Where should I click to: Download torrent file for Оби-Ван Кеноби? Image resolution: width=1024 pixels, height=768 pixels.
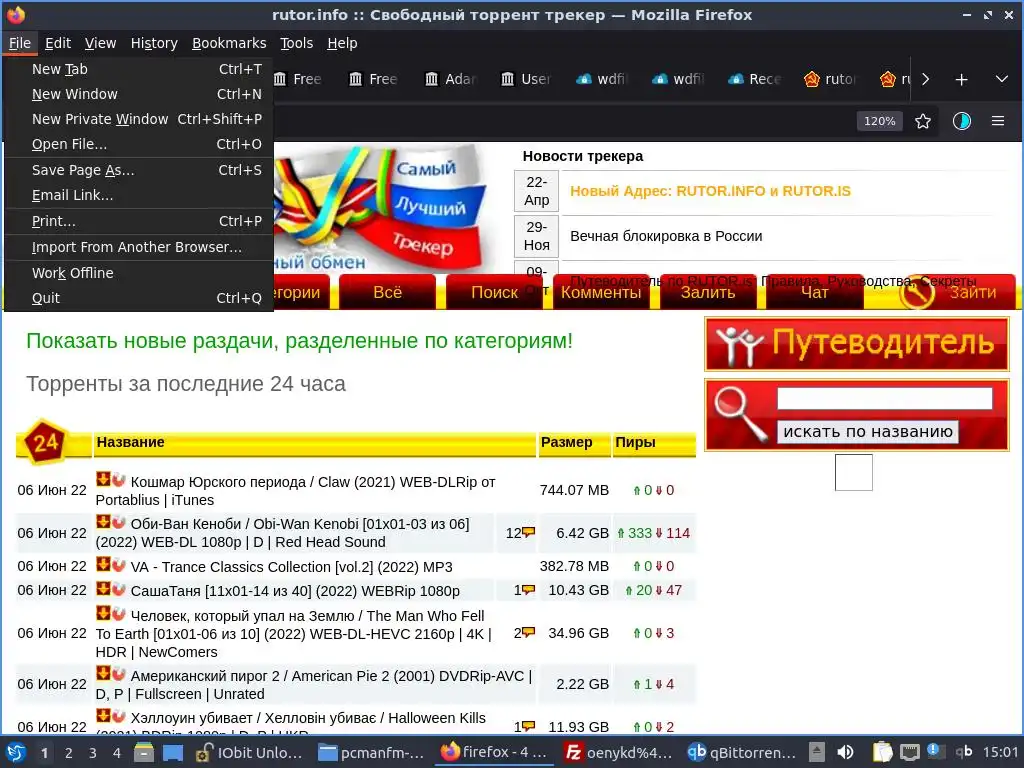[x=103, y=522]
